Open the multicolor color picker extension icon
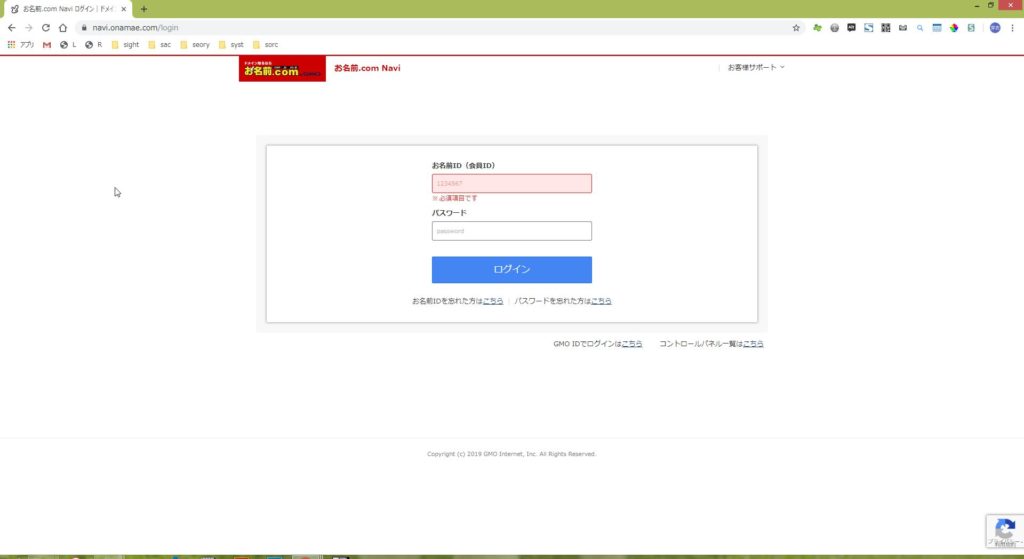 [954, 27]
